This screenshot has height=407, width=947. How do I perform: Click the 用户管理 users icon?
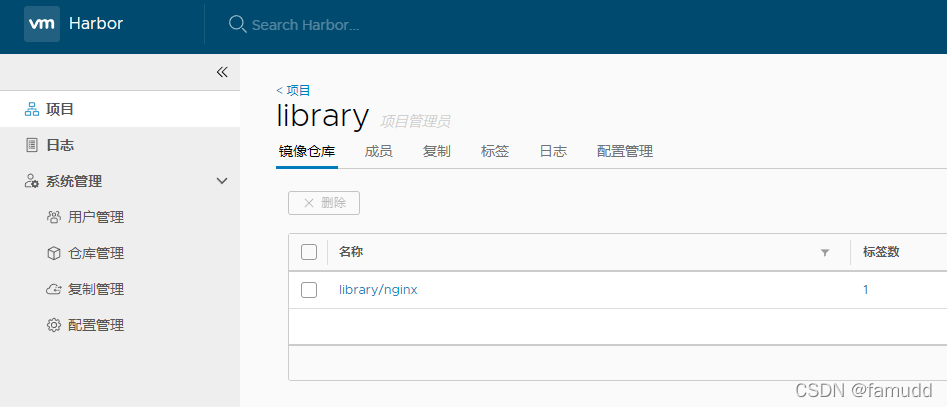pyautogui.click(x=54, y=217)
